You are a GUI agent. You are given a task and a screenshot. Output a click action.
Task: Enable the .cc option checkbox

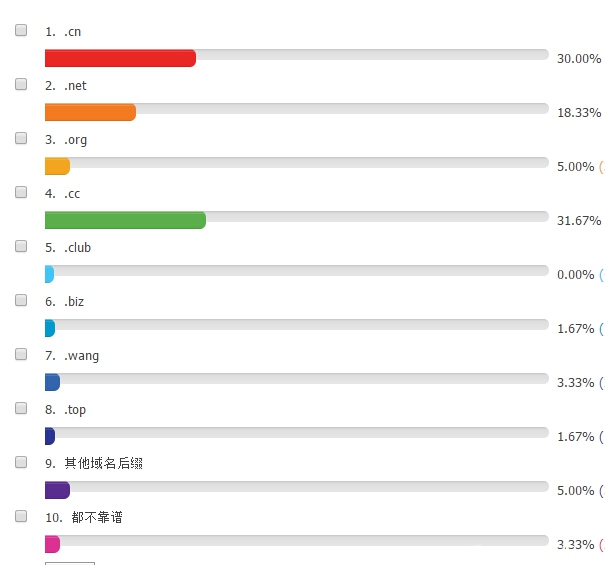(21, 192)
